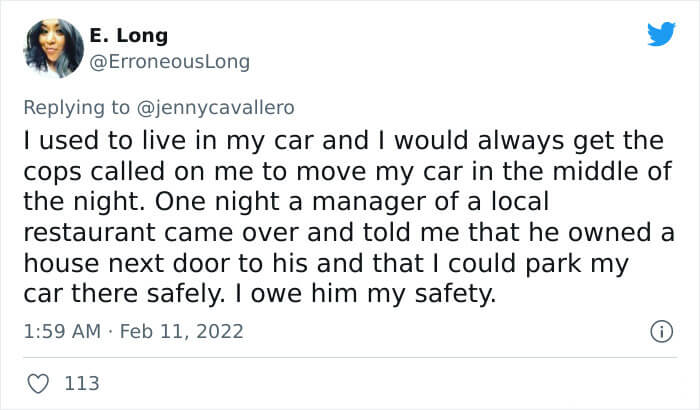
Task: Click the word "restaurant" in the tweet
Action: point(89,233)
